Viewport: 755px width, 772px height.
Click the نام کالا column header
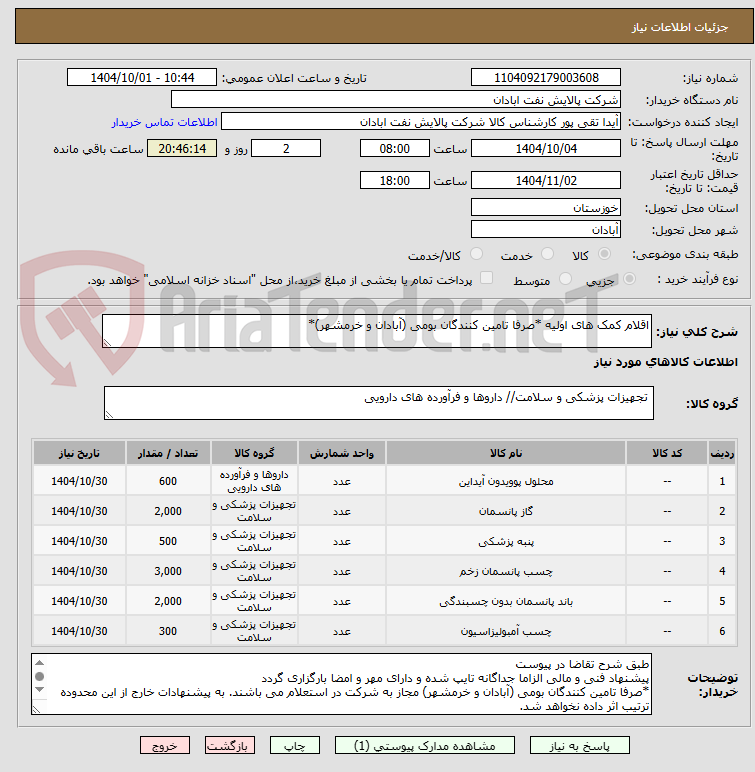click(x=506, y=453)
